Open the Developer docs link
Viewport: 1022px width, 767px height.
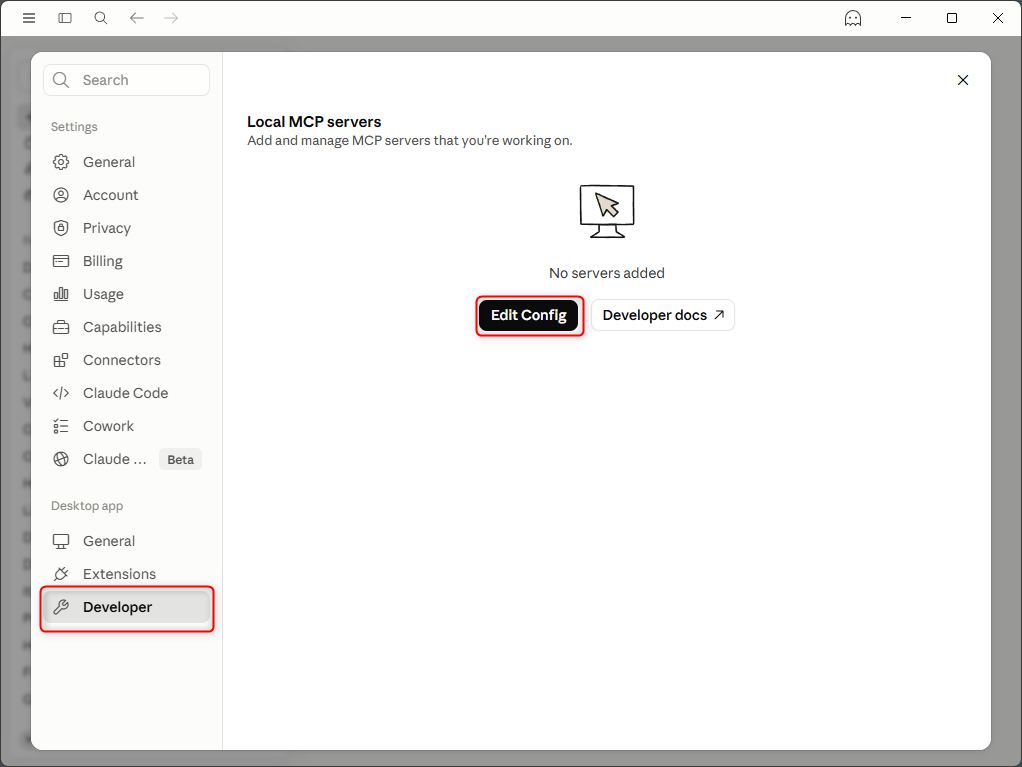tap(663, 315)
